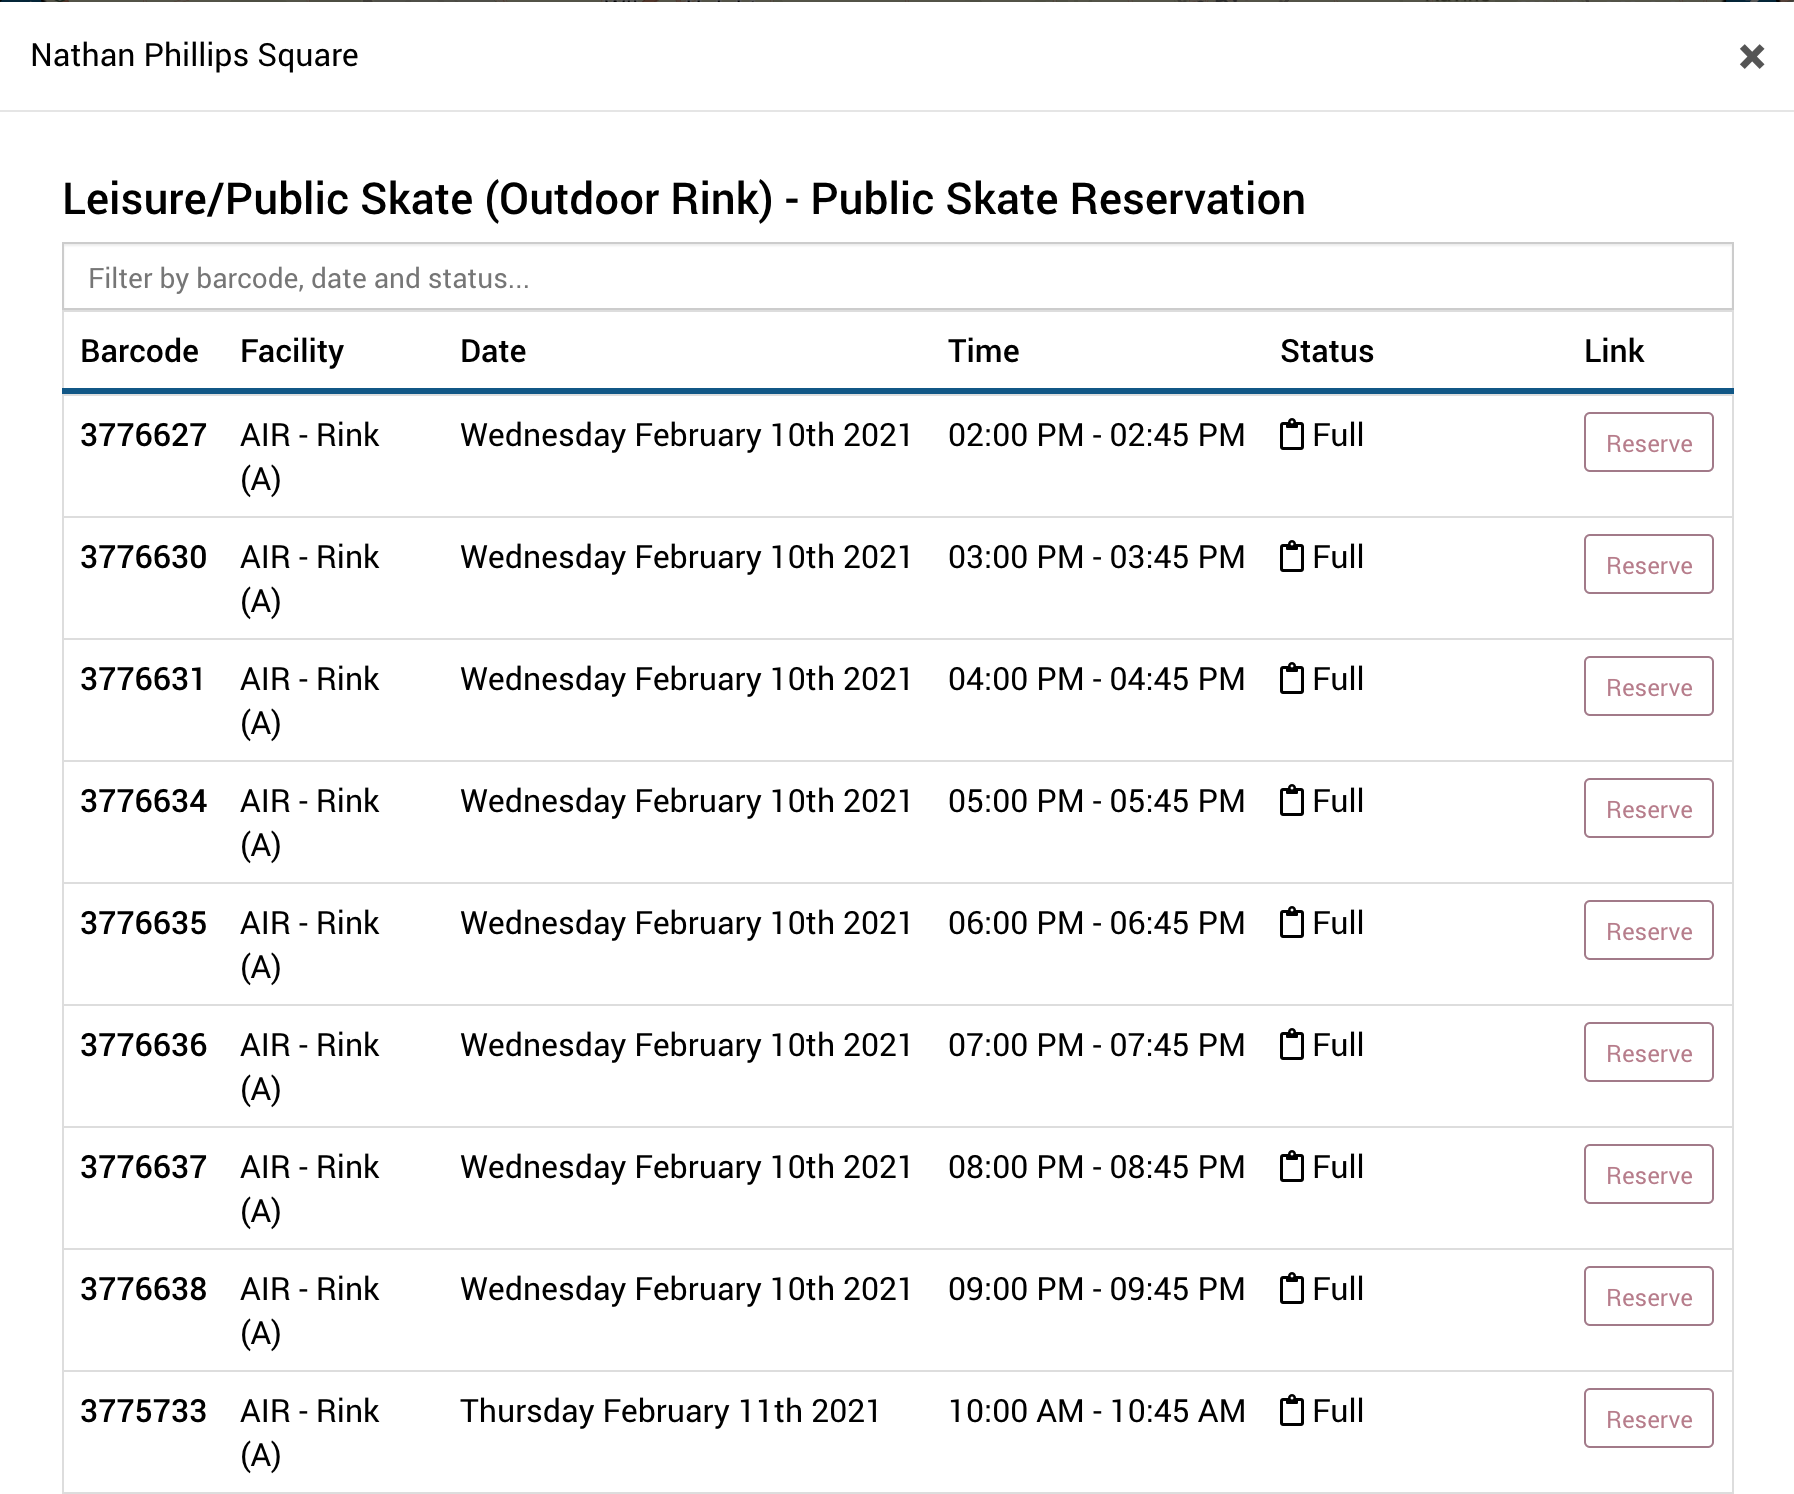1794x1494 pixels.
Task: Reserve the Thursday 10:00 AM slot
Action: click(x=1648, y=1418)
